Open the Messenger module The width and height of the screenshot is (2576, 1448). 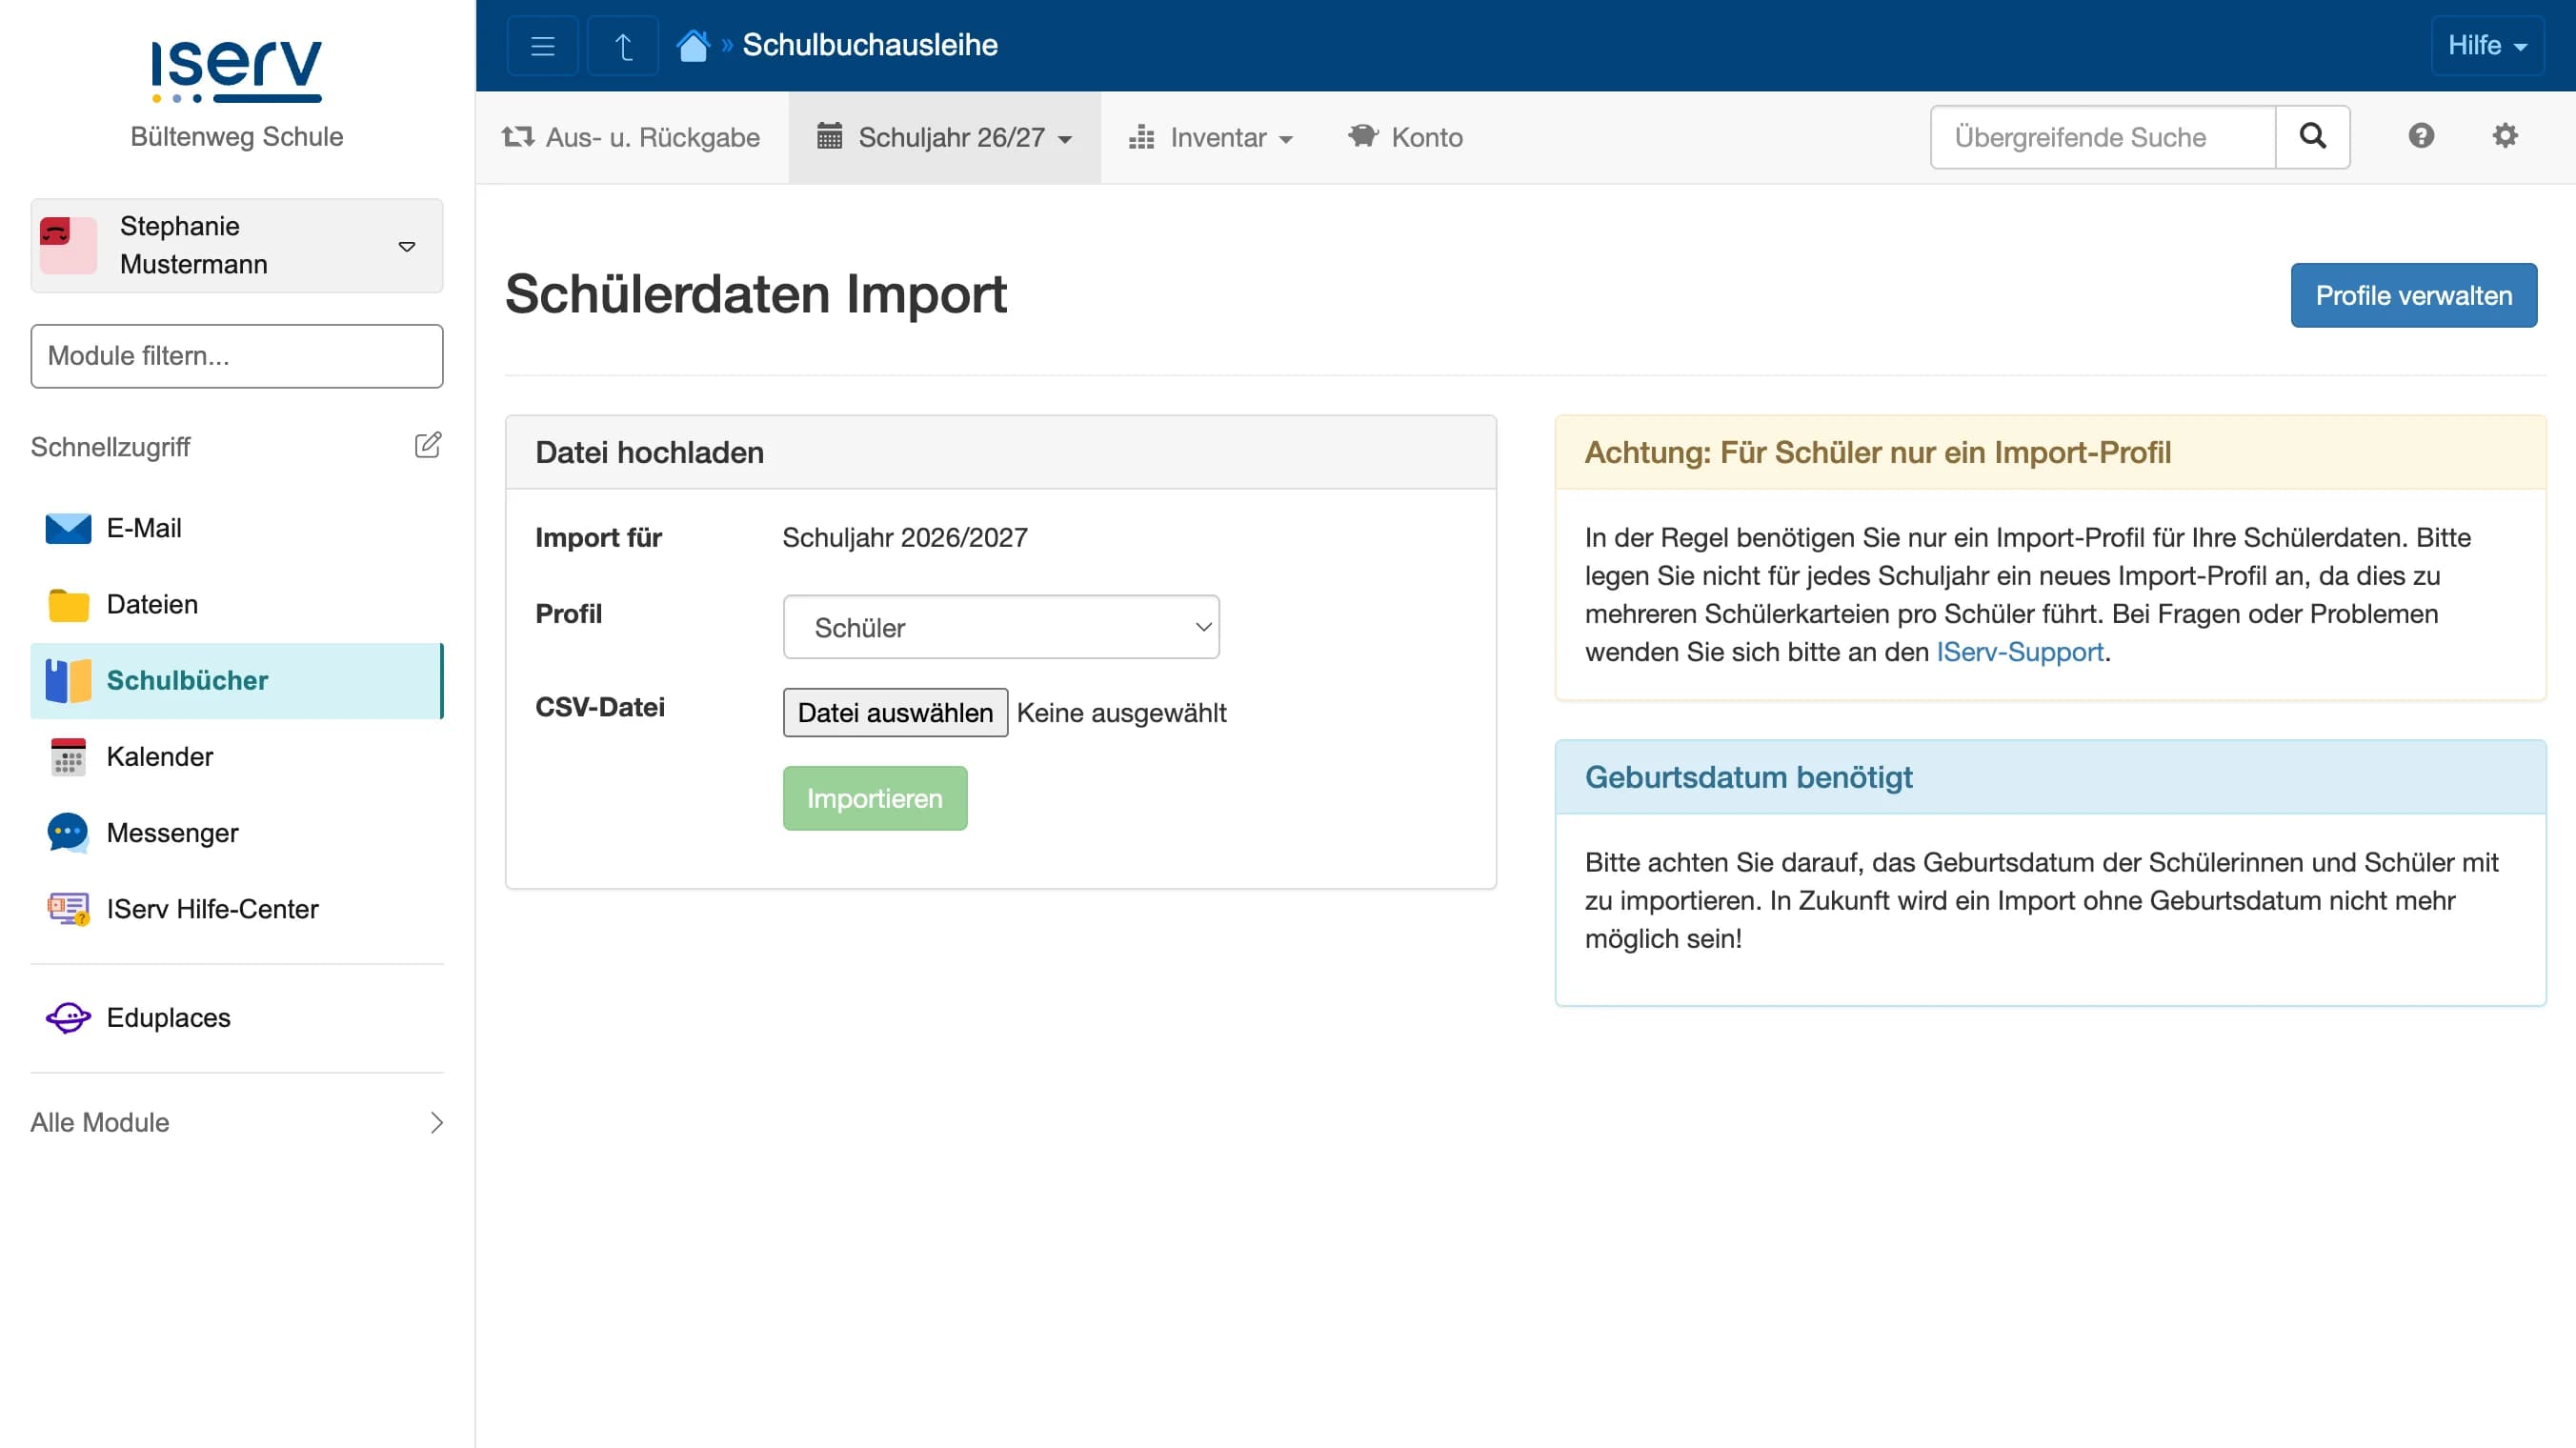(x=172, y=832)
